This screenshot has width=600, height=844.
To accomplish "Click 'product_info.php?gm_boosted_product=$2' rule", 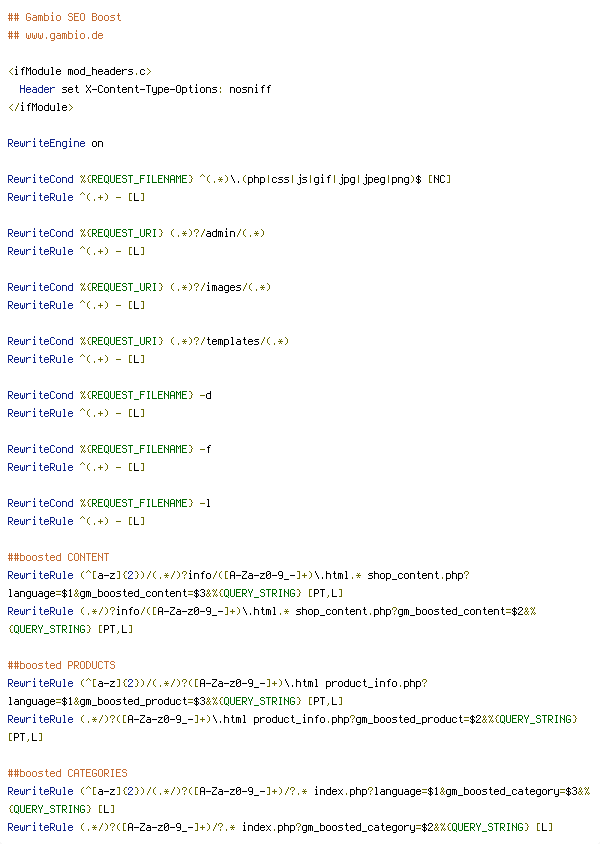I will click(292, 719).
